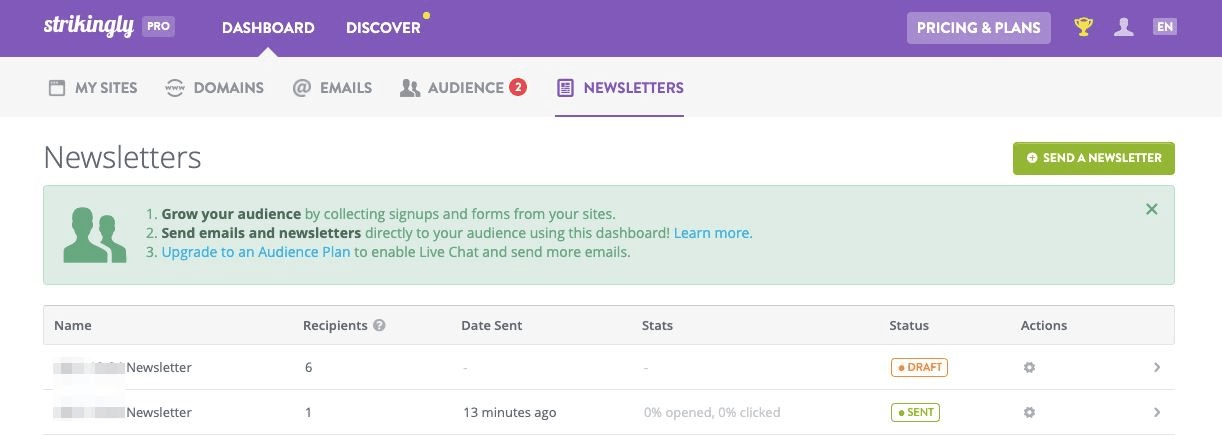This screenshot has height=436, width=1222.
Task: Click the Recipients help question mark icon
Action: (379, 326)
